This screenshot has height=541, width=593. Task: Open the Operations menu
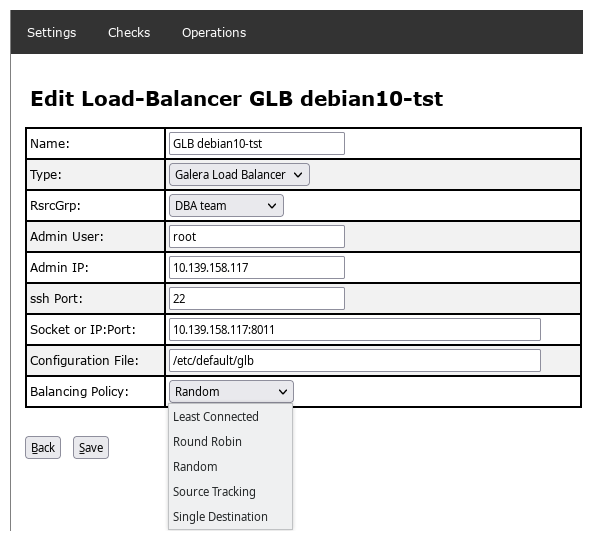(x=214, y=33)
